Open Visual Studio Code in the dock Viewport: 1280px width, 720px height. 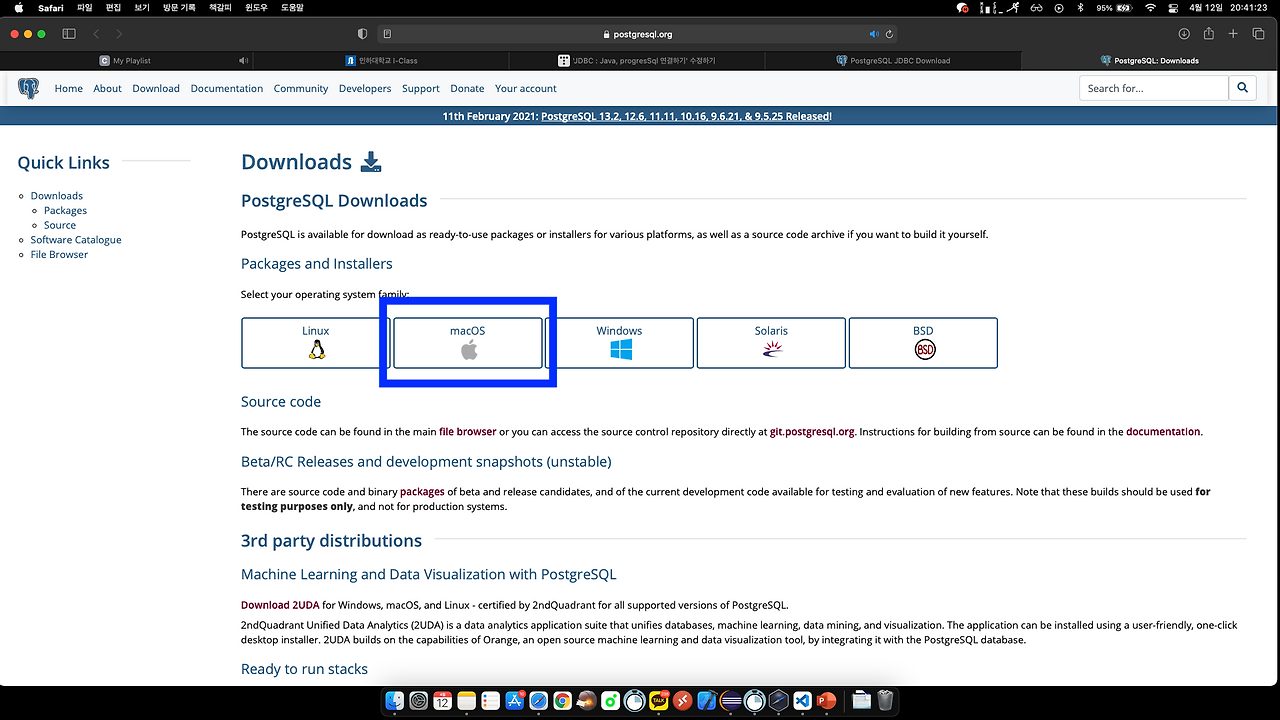[x=802, y=701]
